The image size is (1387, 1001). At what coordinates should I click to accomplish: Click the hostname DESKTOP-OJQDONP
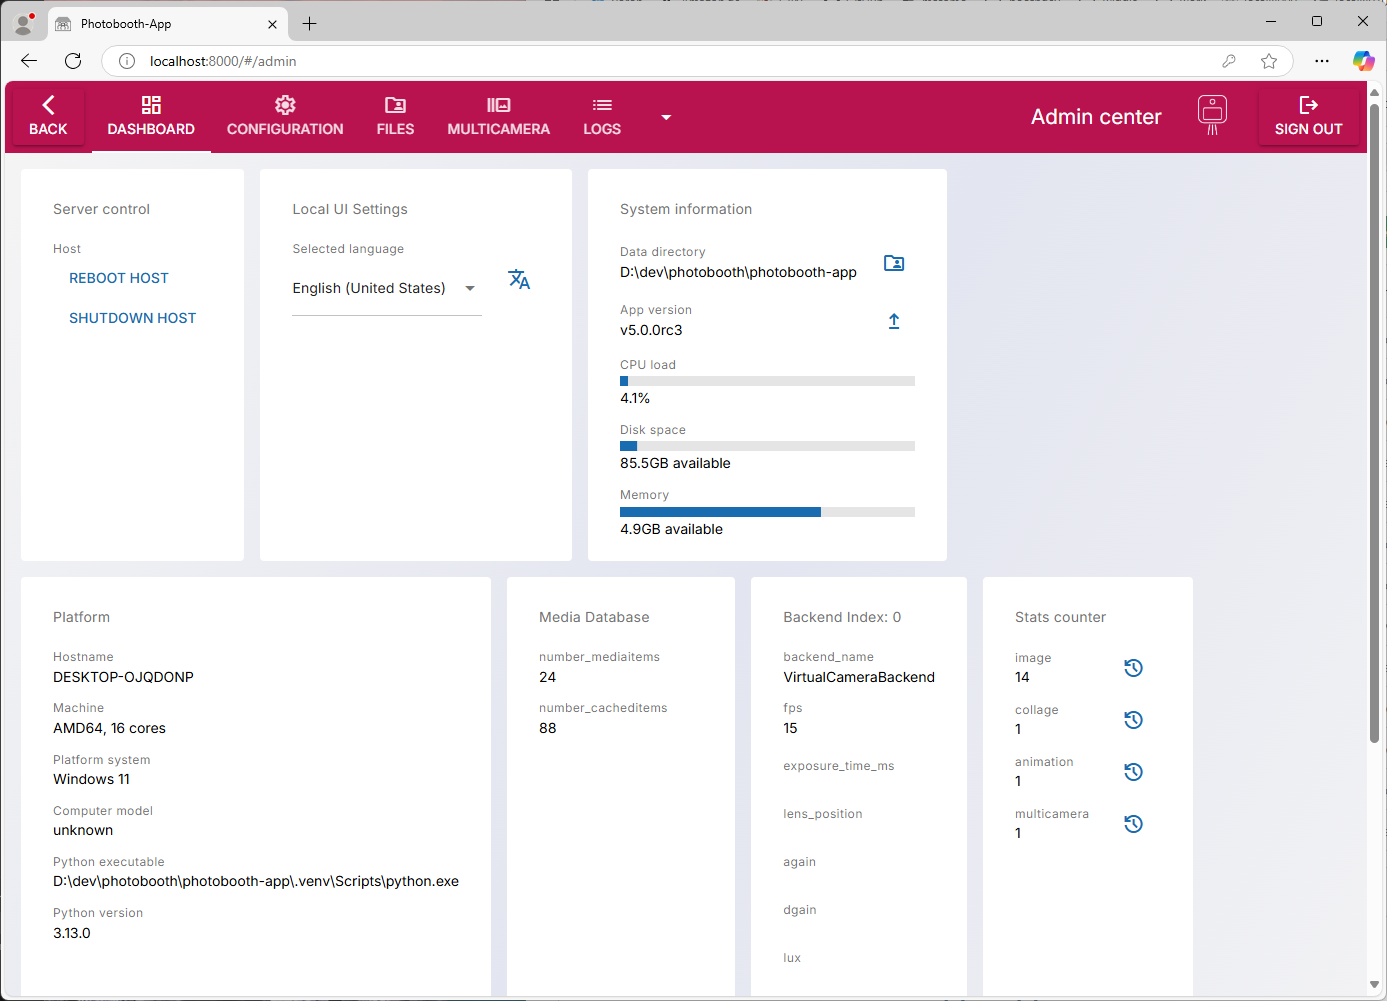point(123,677)
